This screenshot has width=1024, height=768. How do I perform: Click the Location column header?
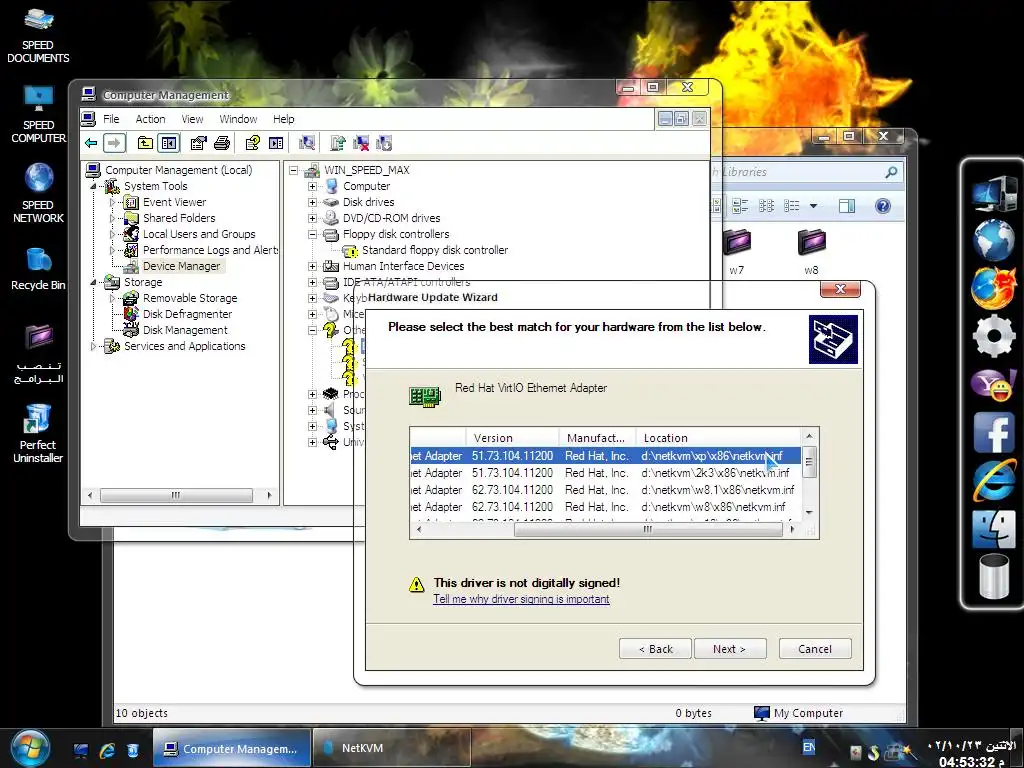tap(718, 438)
